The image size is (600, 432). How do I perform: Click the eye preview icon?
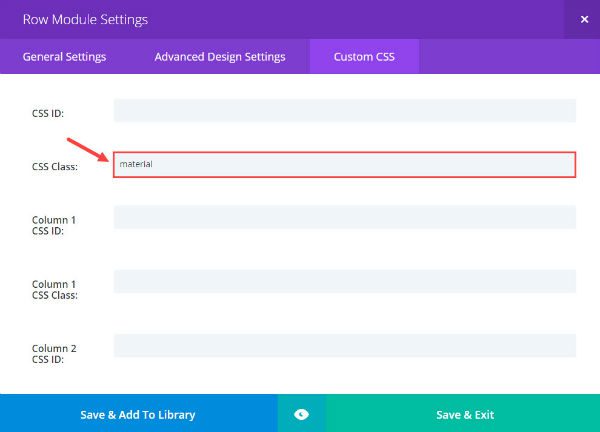coord(301,414)
